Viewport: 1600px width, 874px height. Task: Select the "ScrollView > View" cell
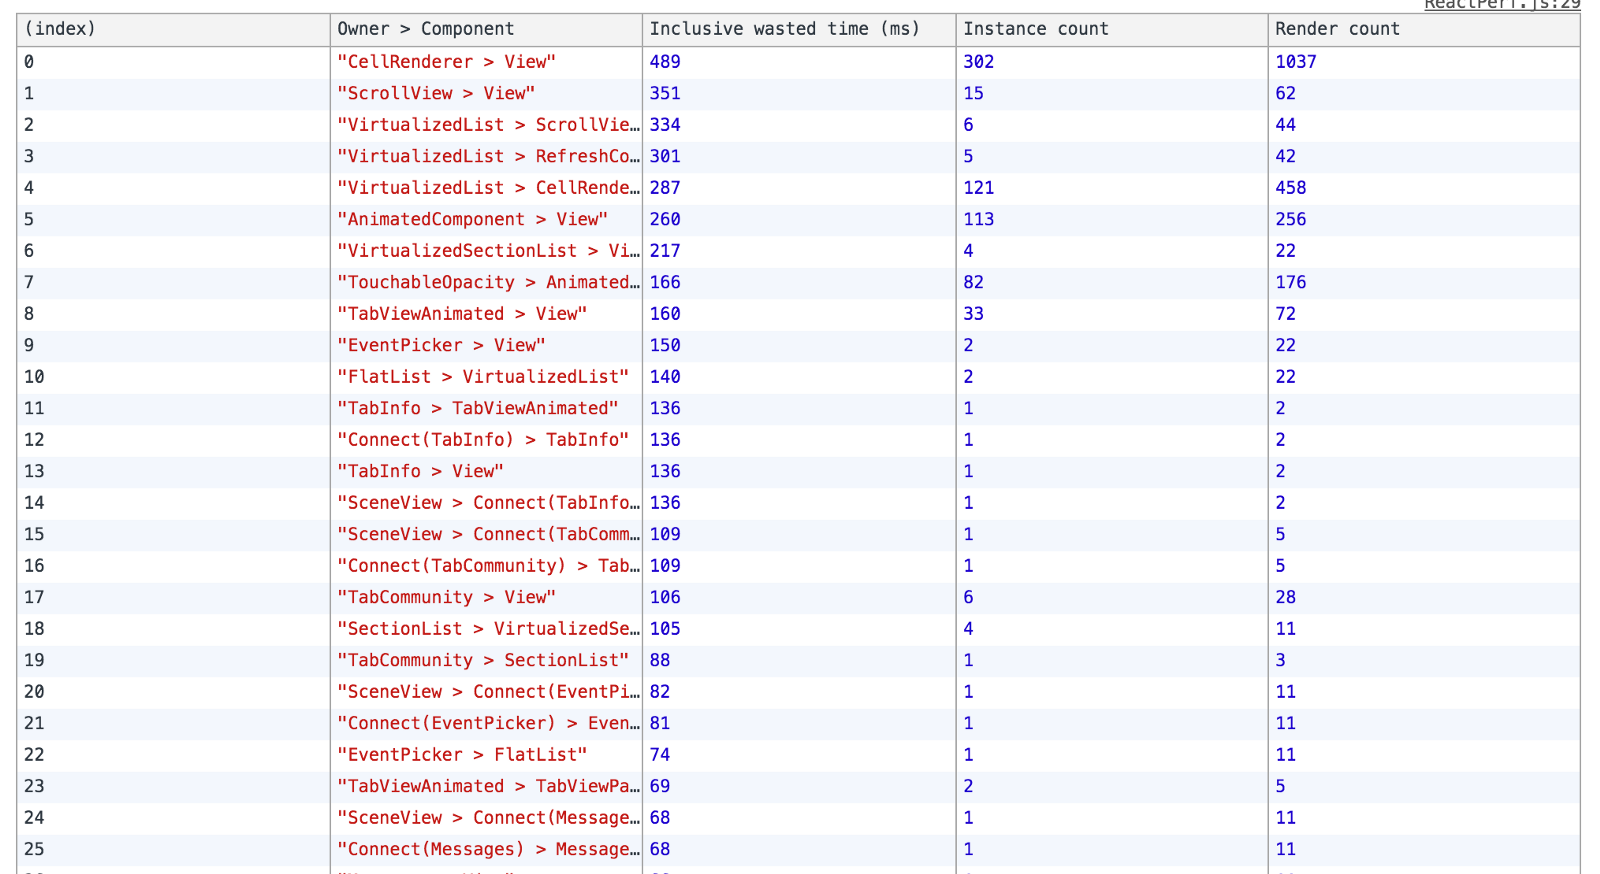pyautogui.click(x=436, y=93)
